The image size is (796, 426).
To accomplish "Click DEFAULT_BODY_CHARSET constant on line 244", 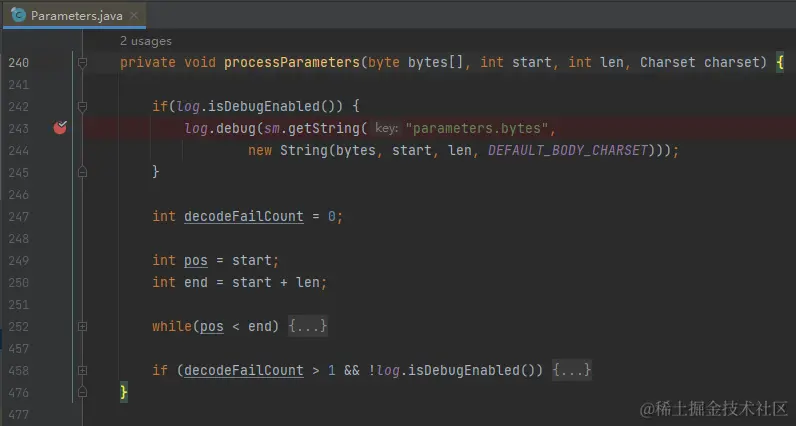I will click(568, 150).
